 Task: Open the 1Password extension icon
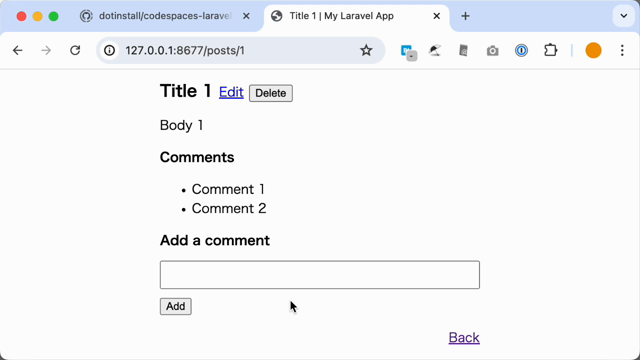pos(521,51)
